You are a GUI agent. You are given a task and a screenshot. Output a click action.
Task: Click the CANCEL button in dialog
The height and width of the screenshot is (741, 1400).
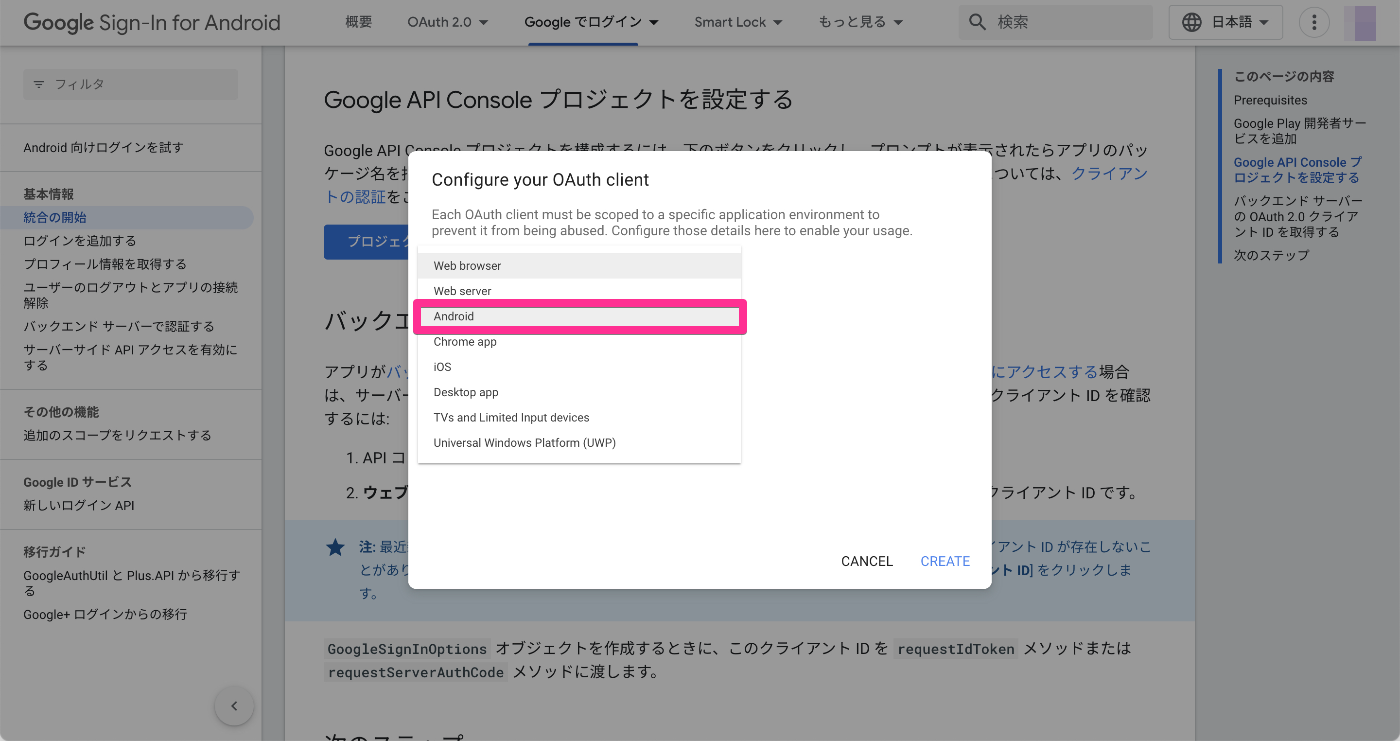pos(867,561)
